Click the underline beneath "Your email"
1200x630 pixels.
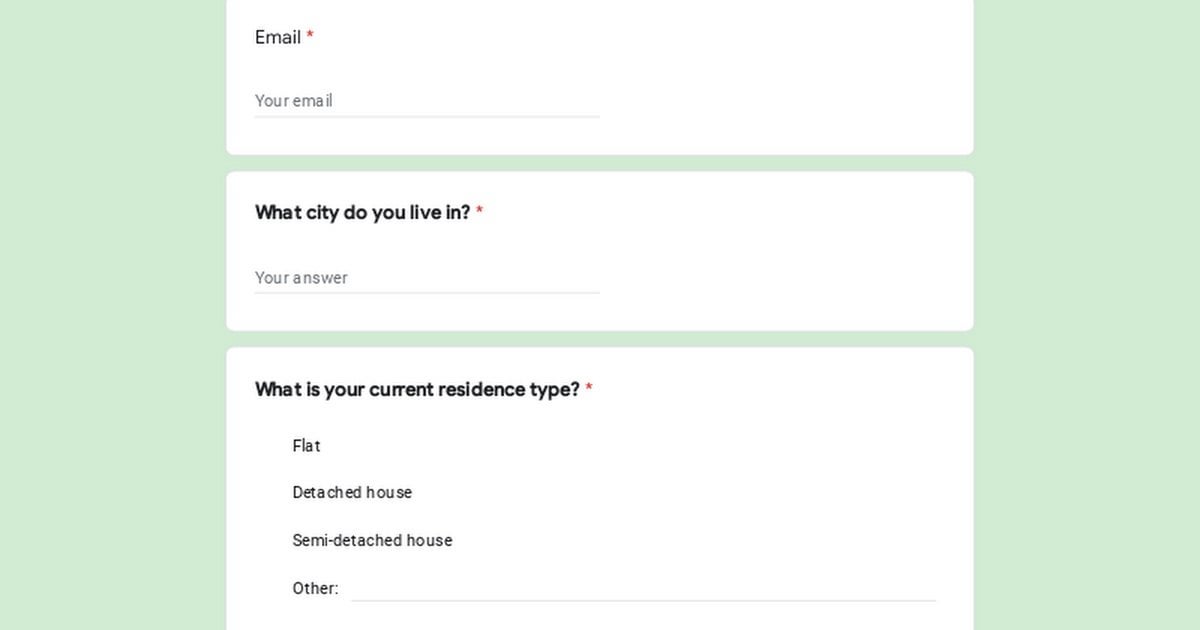point(427,117)
